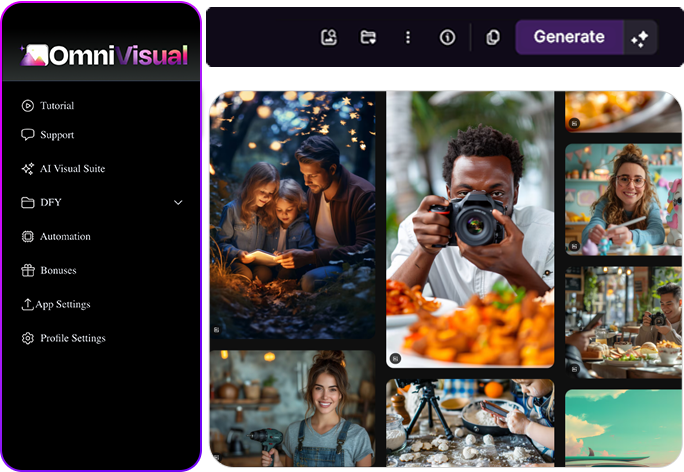This screenshot has width=684, height=472.
Task: Select AI Visual Suite in sidebar
Action: [71, 169]
